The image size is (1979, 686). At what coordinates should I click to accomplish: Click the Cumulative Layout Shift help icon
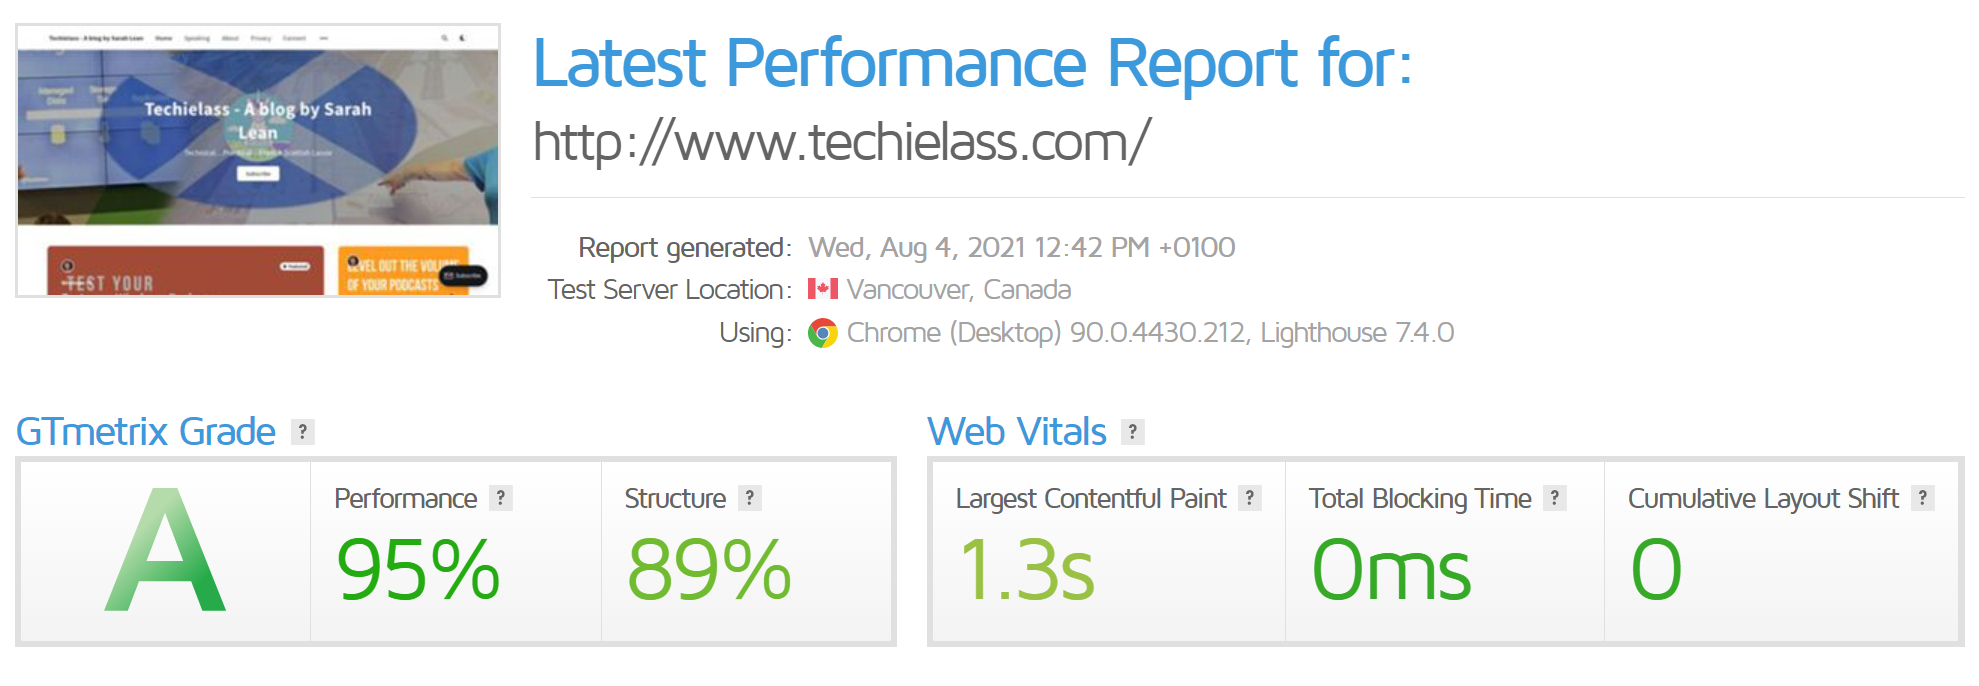point(1923,498)
